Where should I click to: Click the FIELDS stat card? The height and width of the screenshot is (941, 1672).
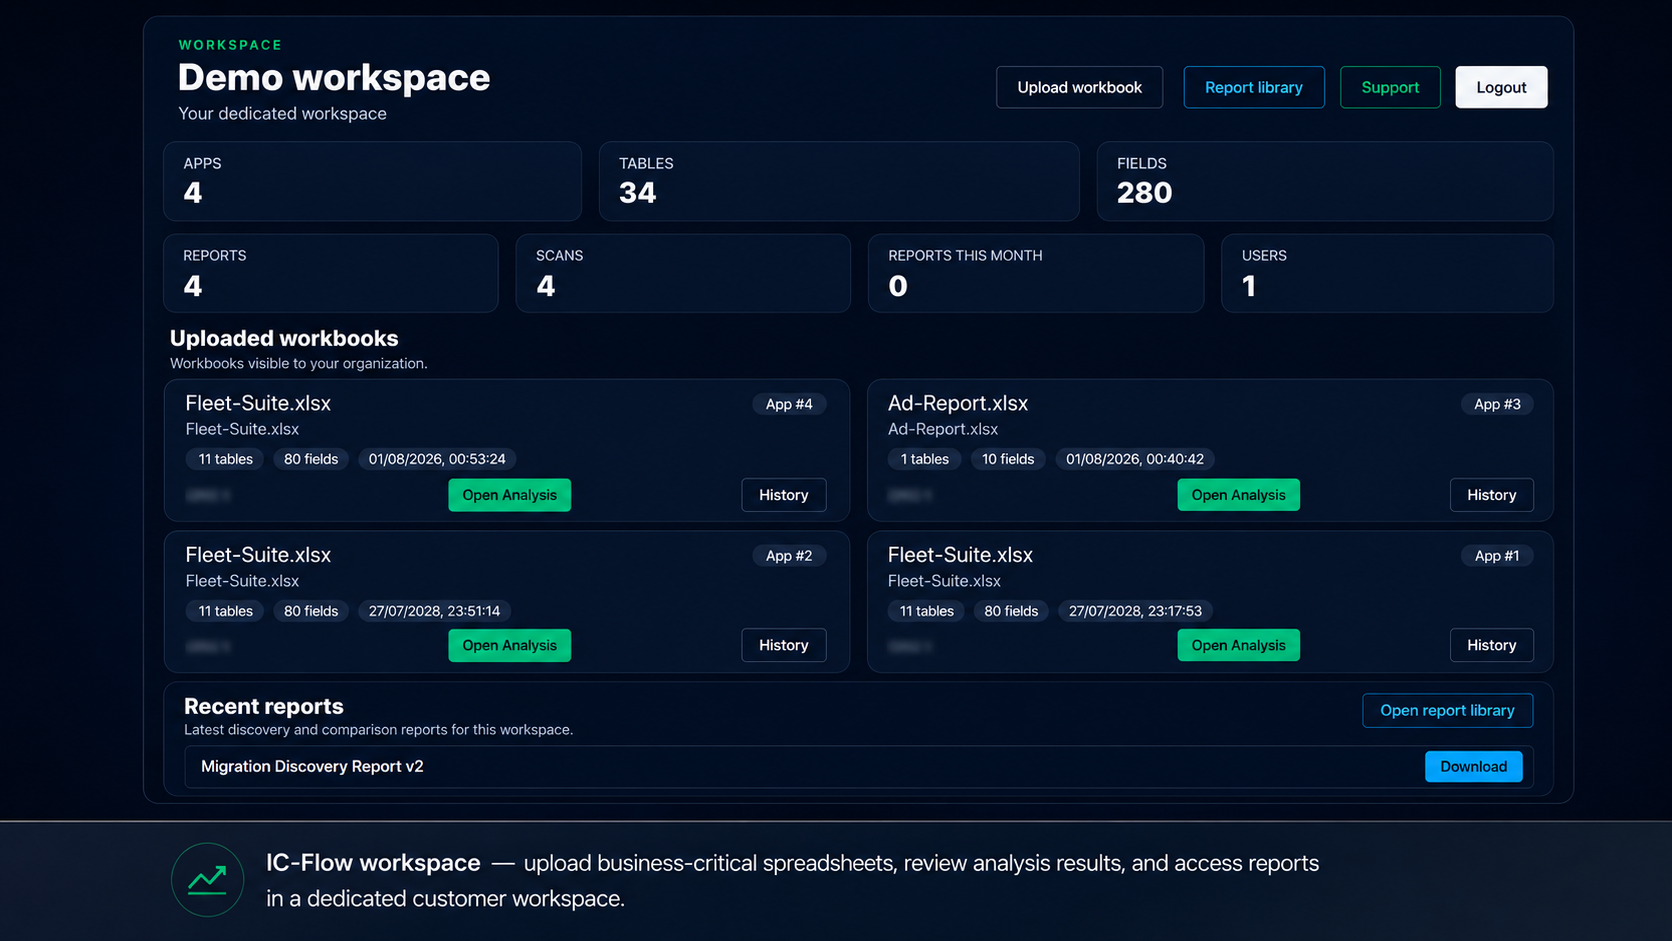point(1325,181)
